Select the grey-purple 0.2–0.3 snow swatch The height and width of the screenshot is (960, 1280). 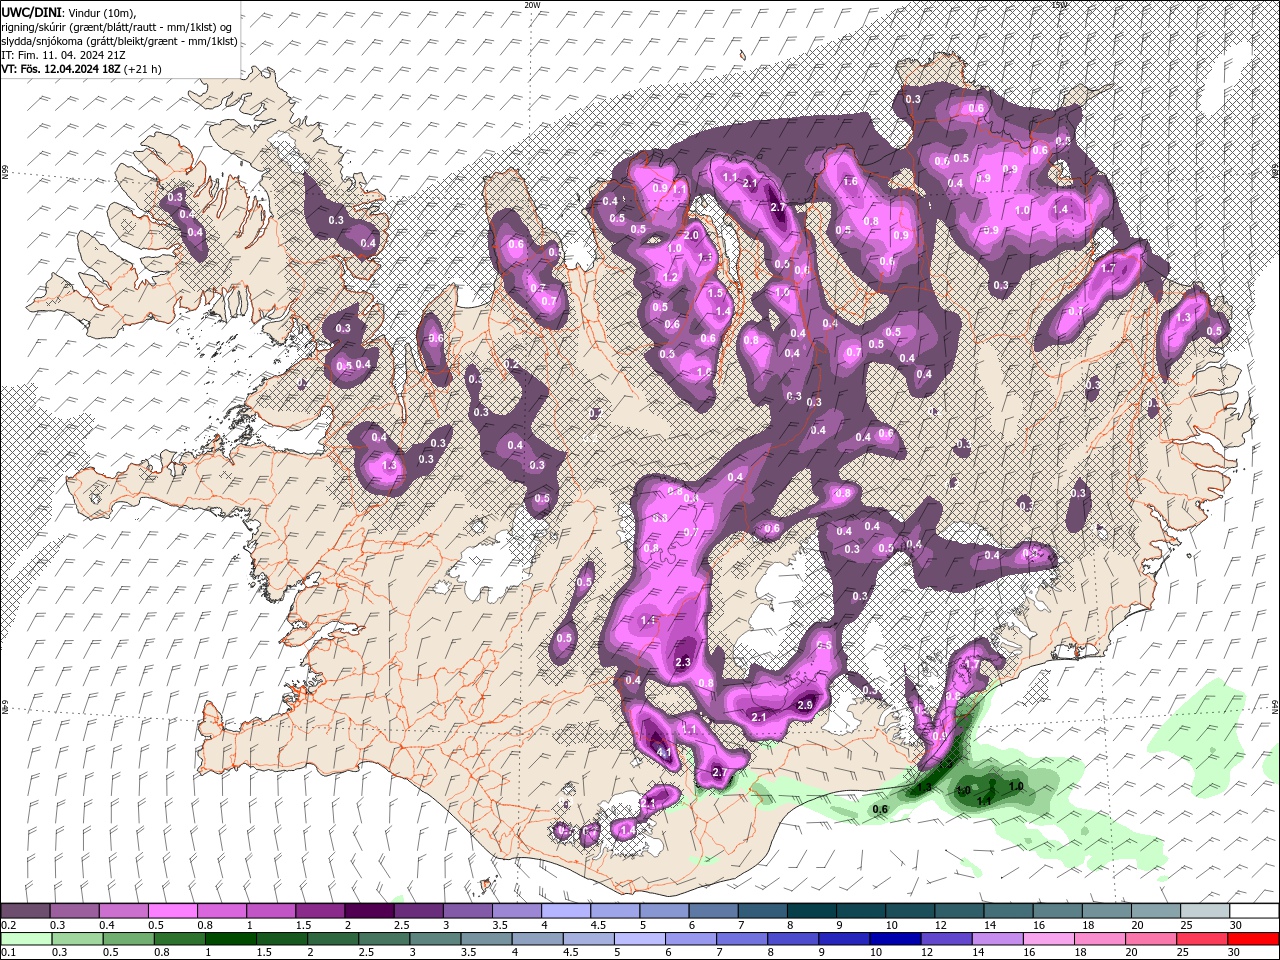(25, 911)
